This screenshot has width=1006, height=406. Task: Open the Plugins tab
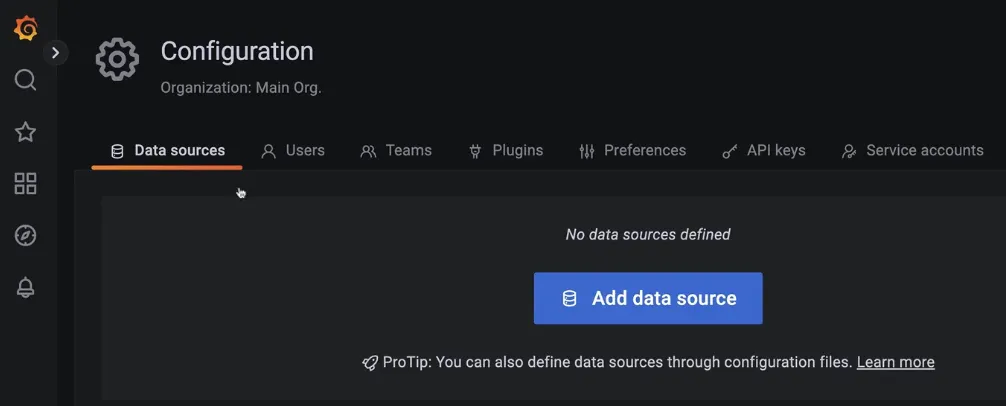pos(506,151)
